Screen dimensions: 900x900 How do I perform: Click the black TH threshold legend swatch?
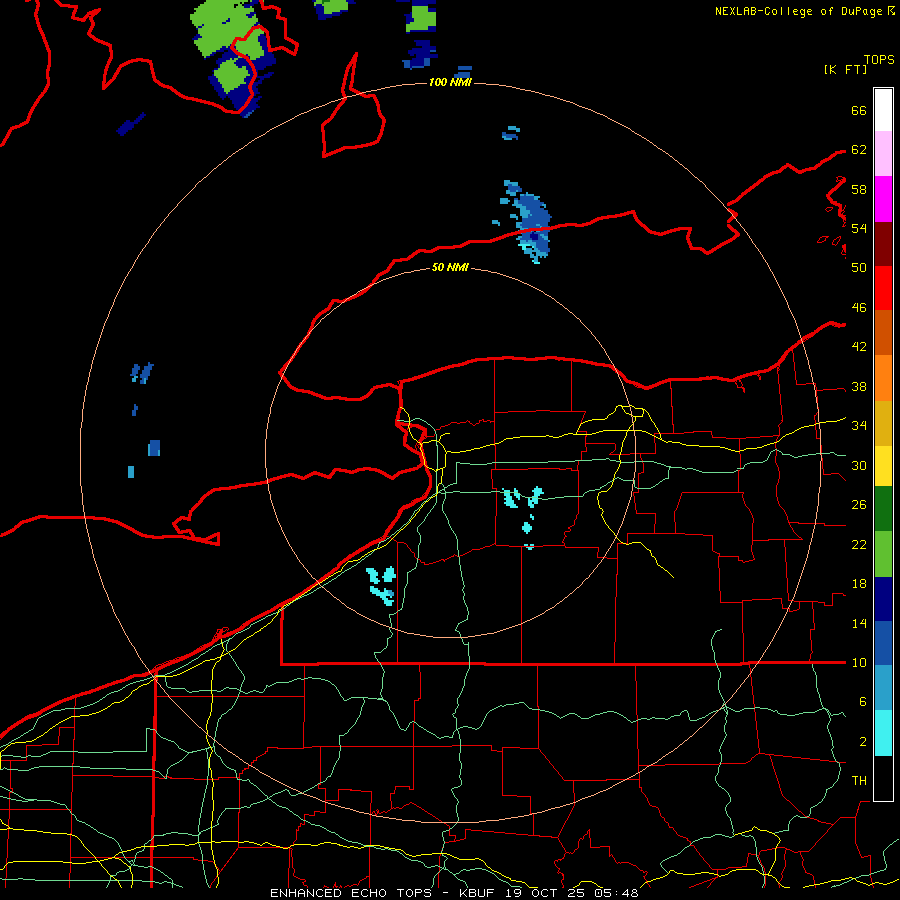pyautogui.click(x=883, y=778)
